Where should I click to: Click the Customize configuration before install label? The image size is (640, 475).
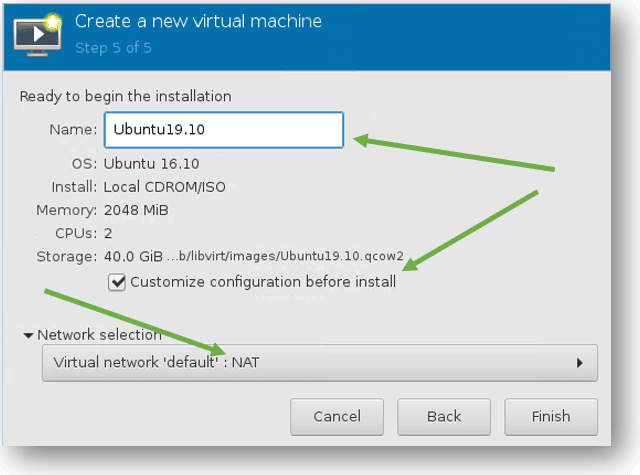pyautogui.click(x=263, y=282)
